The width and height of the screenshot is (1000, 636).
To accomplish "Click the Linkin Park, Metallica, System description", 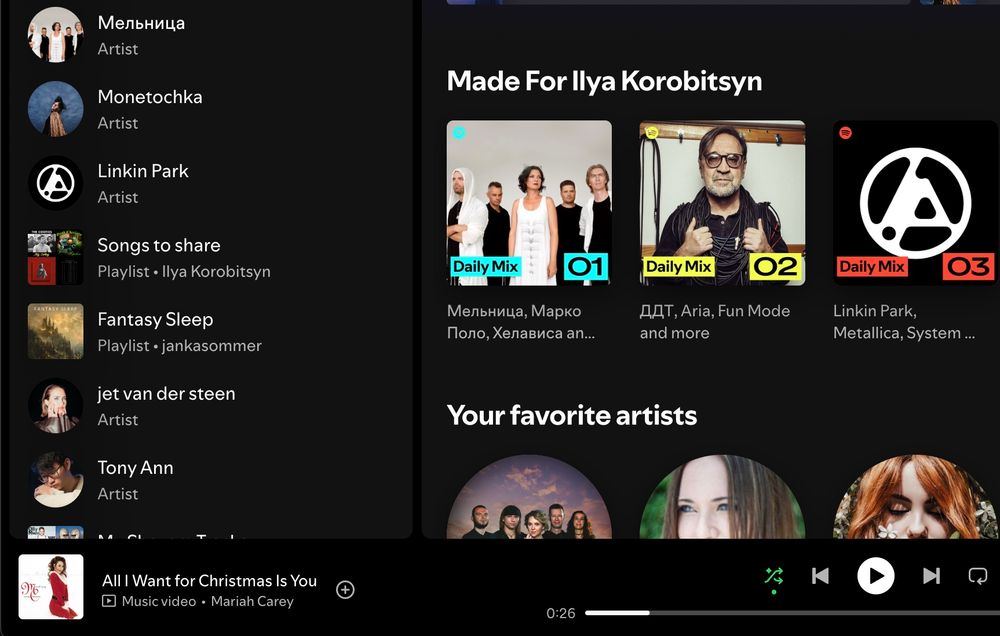I will [x=904, y=322].
